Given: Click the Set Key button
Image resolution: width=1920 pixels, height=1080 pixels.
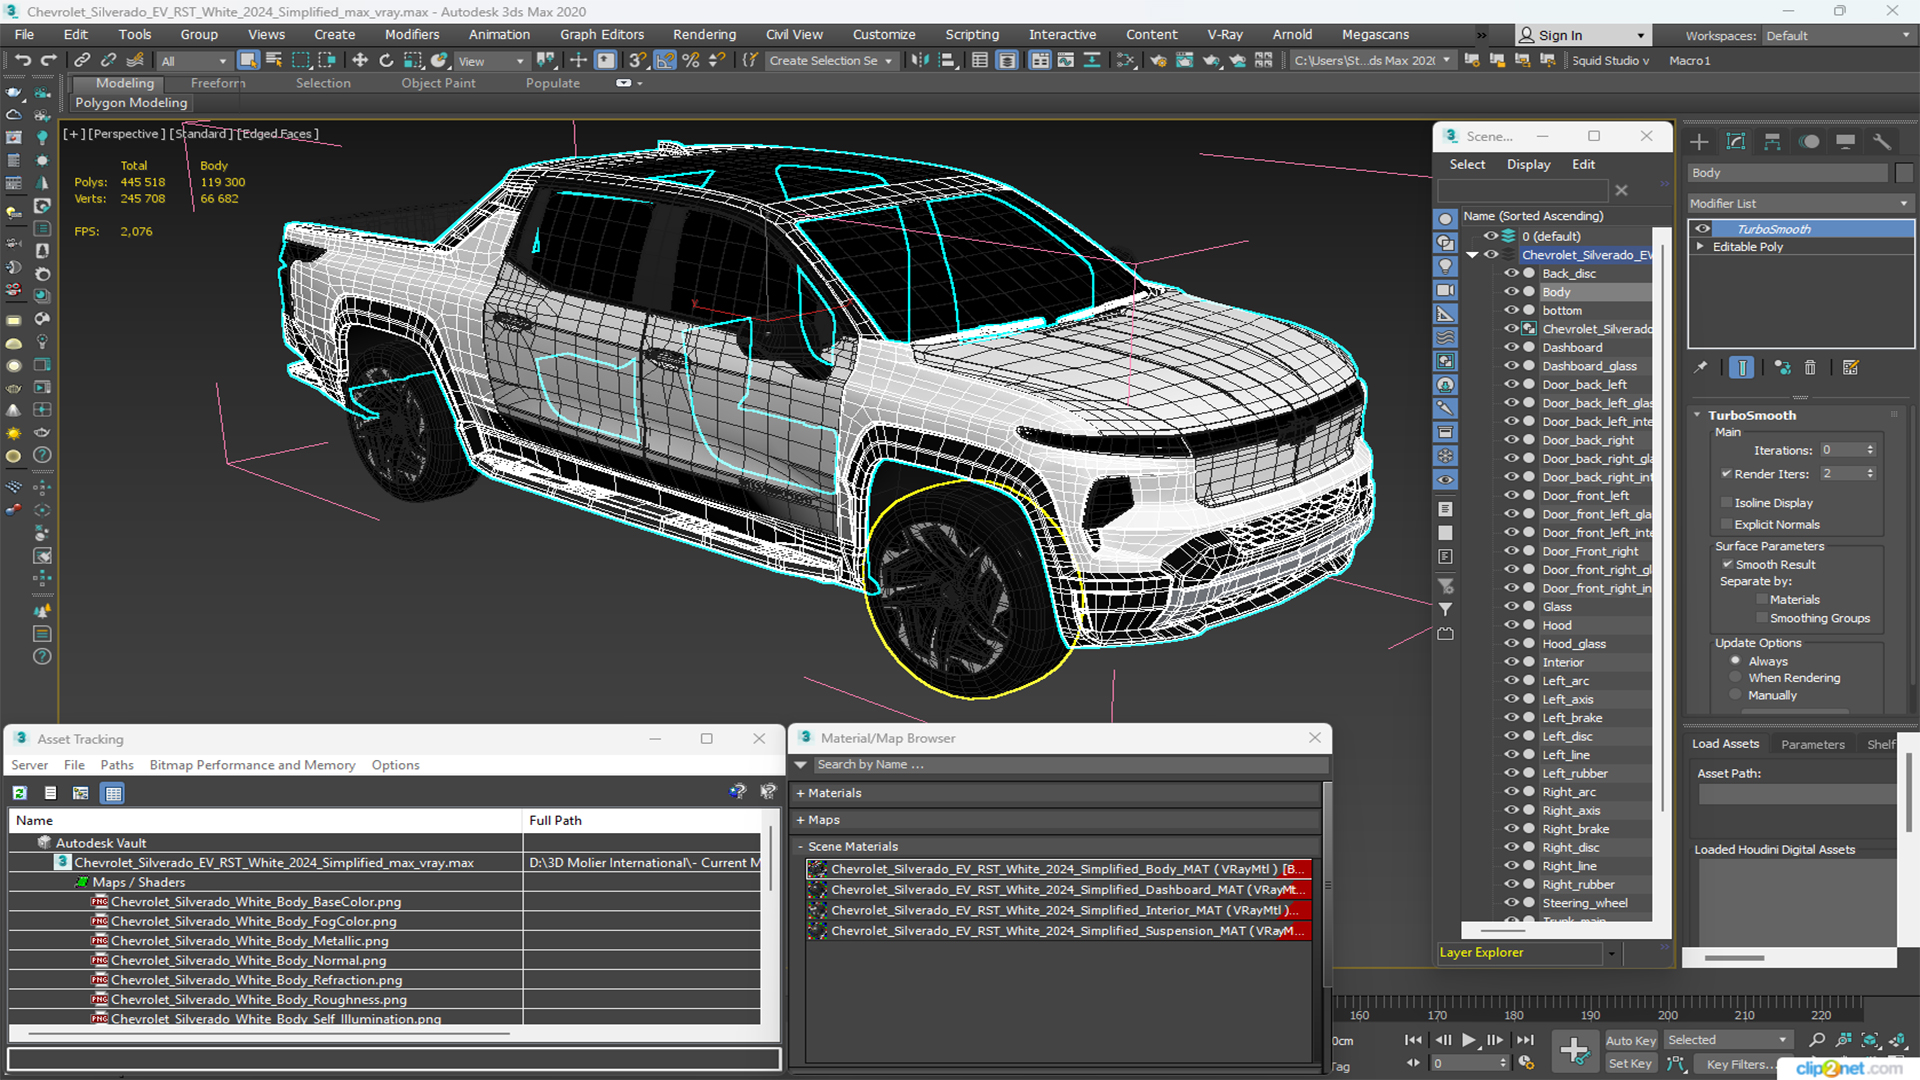Looking at the screenshot, I should (1630, 1064).
